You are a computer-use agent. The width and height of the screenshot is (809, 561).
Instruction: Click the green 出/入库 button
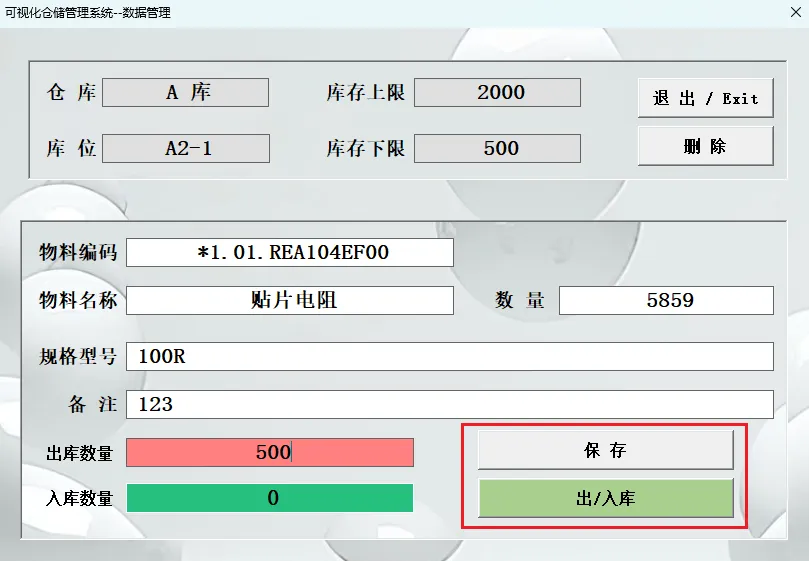(x=606, y=498)
